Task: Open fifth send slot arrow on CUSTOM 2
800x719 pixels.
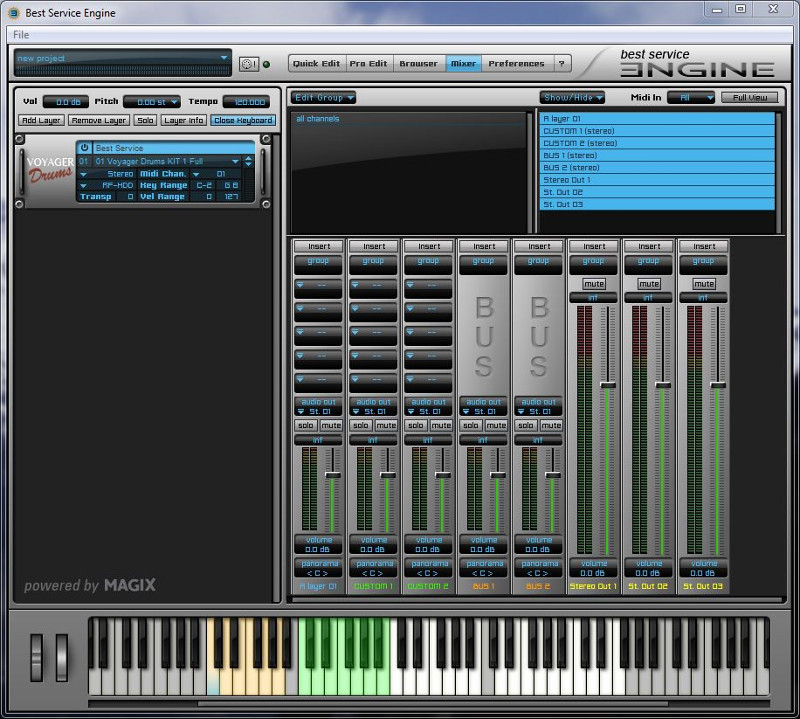Action: coord(410,379)
